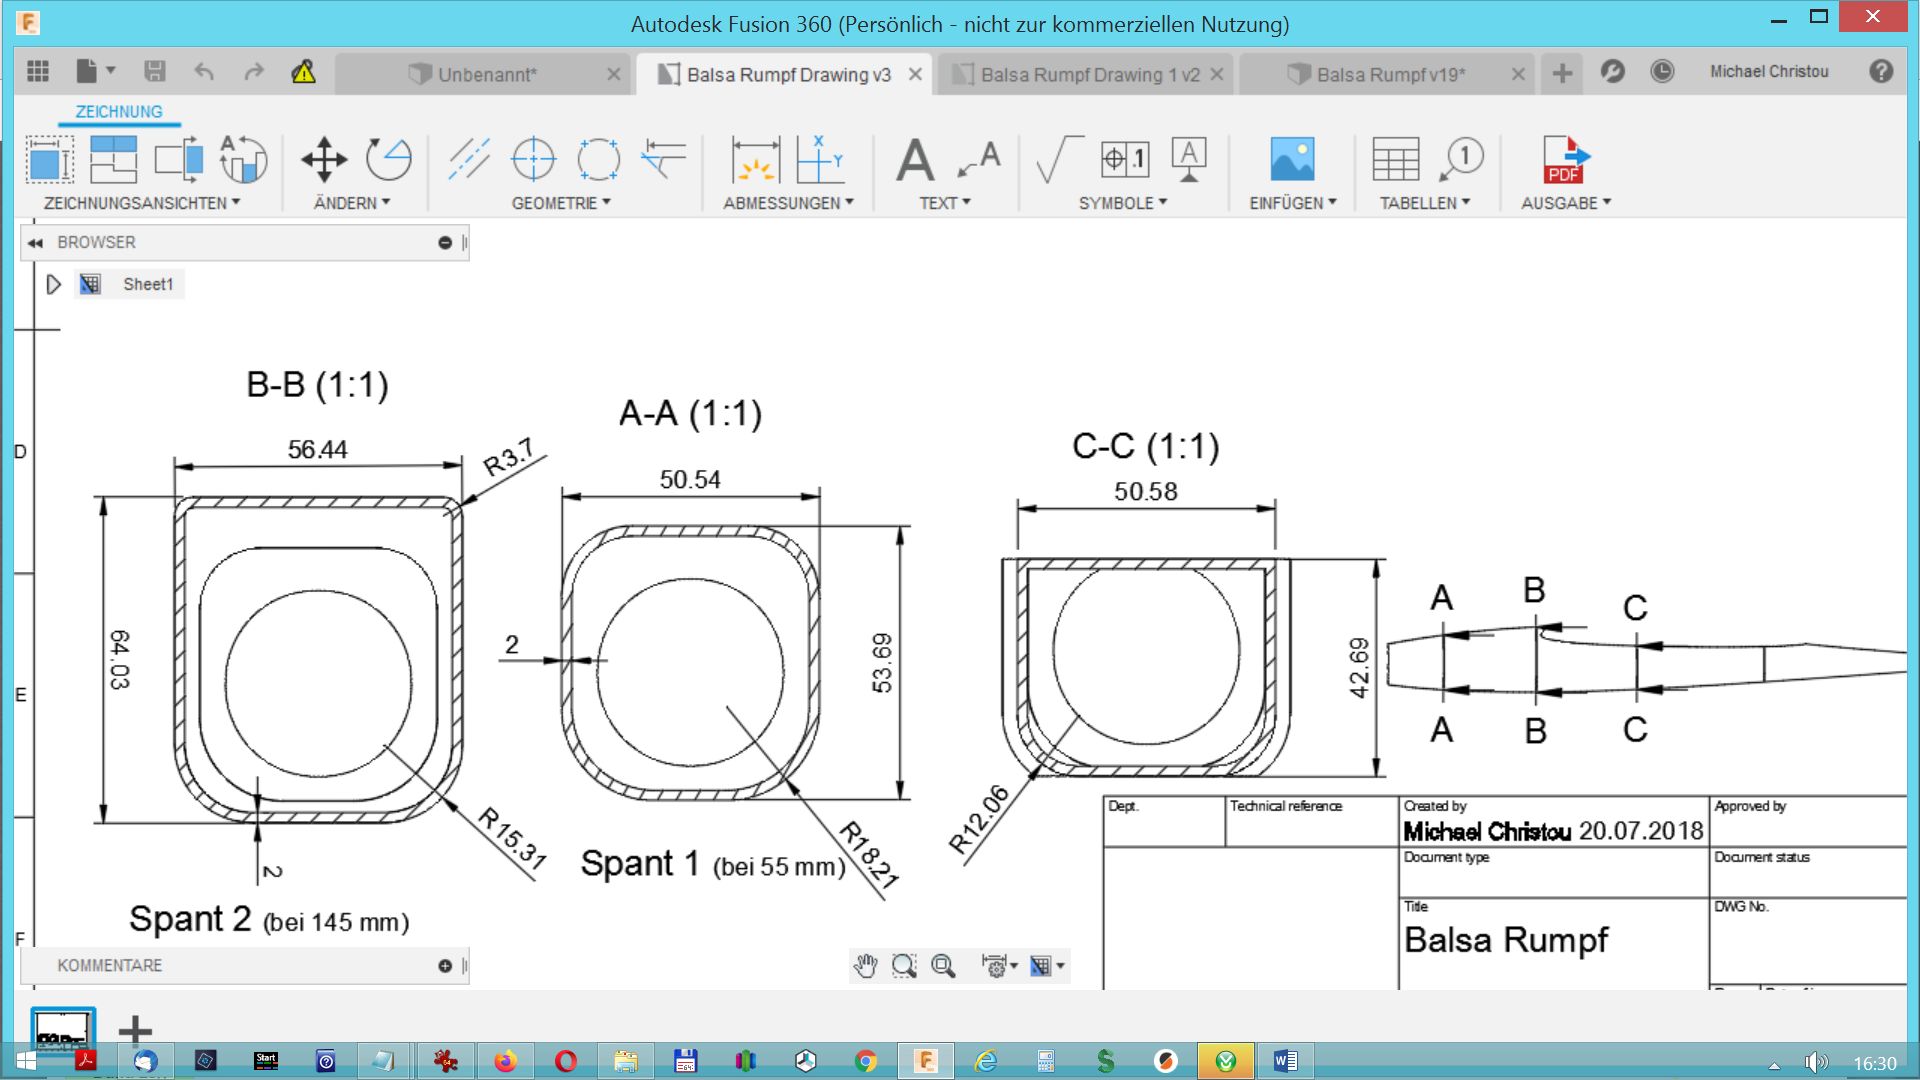Add a new sheet with plus button
The width and height of the screenshot is (1920, 1080).
pos(135,1029)
